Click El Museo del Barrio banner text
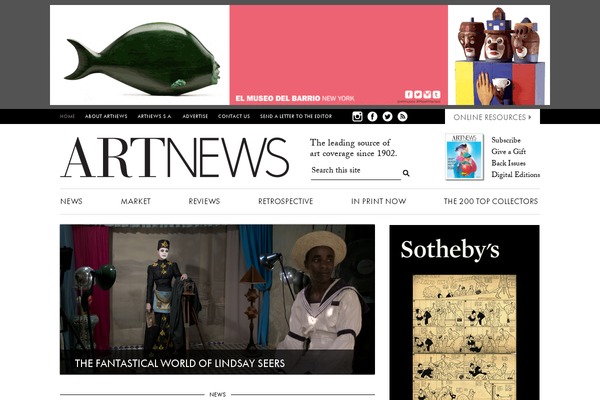 click(x=295, y=98)
